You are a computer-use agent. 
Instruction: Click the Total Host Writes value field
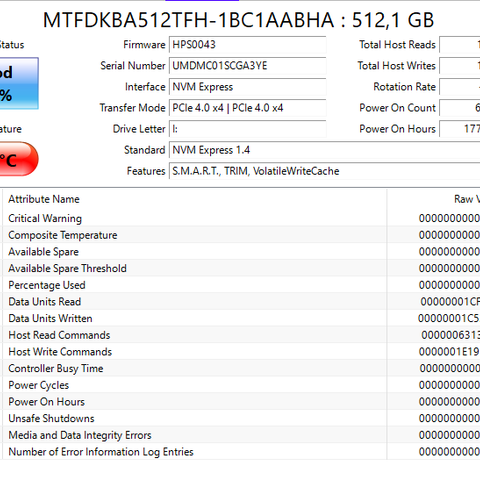coord(460,66)
